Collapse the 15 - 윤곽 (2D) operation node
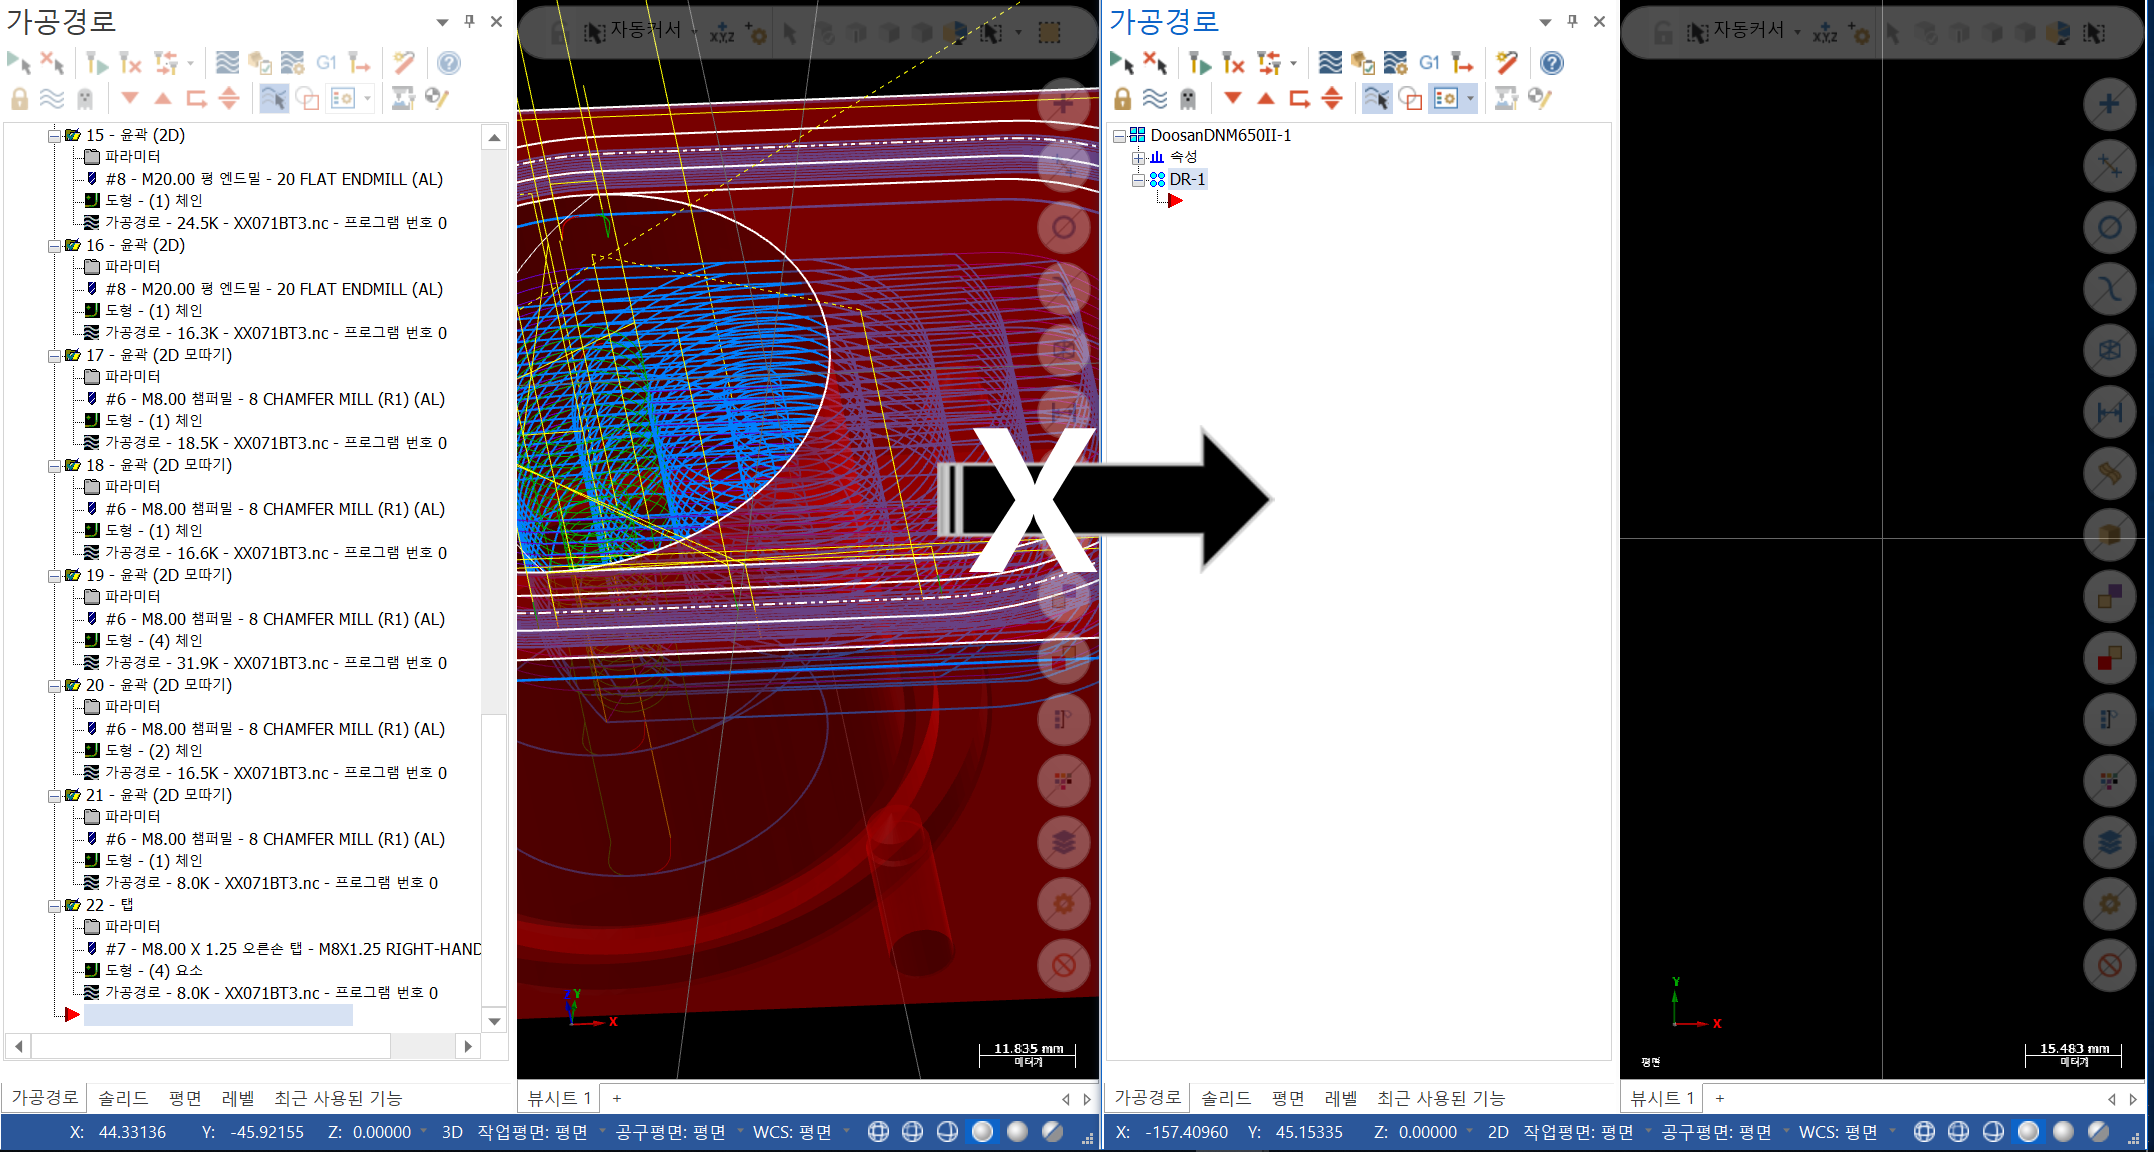This screenshot has width=2154, height=1152. point(54,135)
